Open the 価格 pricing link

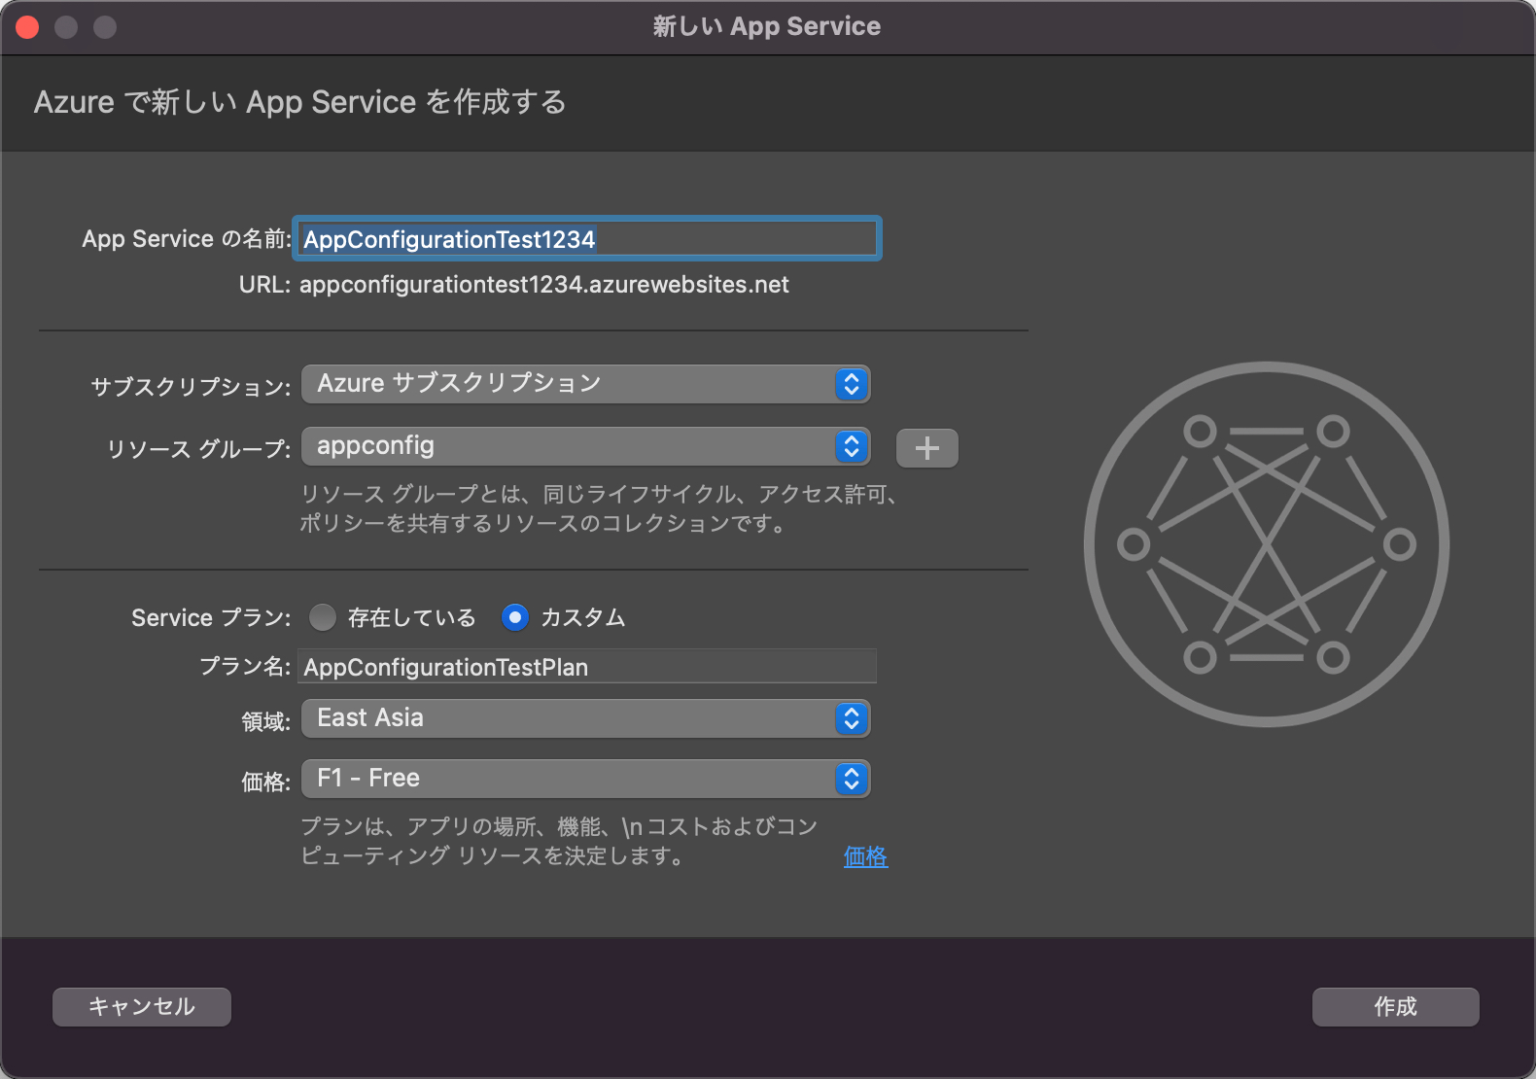864,856
